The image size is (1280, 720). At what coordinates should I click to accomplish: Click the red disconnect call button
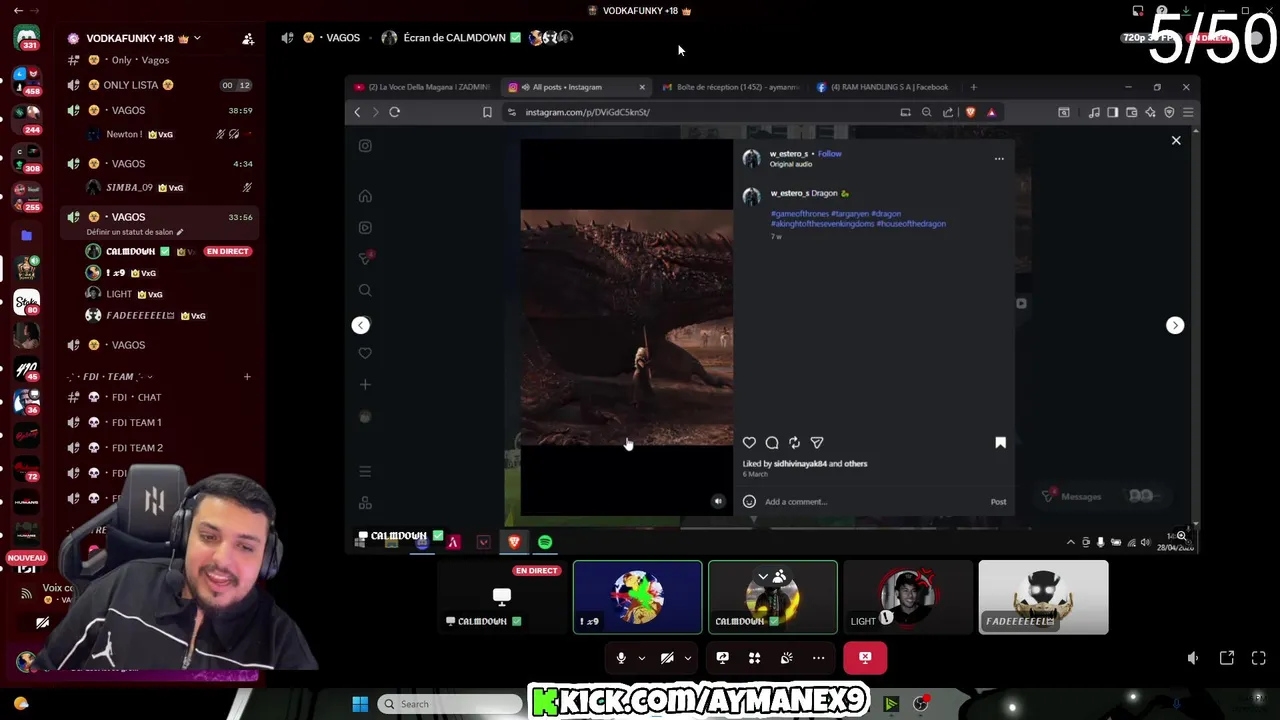tap(865, 658)
